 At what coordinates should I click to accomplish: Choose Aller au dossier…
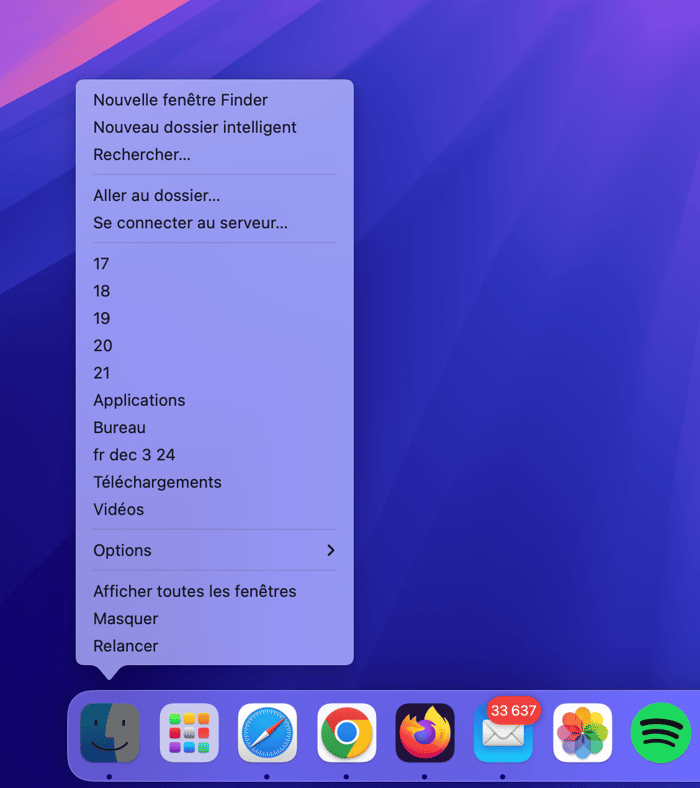click(x=215, y=195)
